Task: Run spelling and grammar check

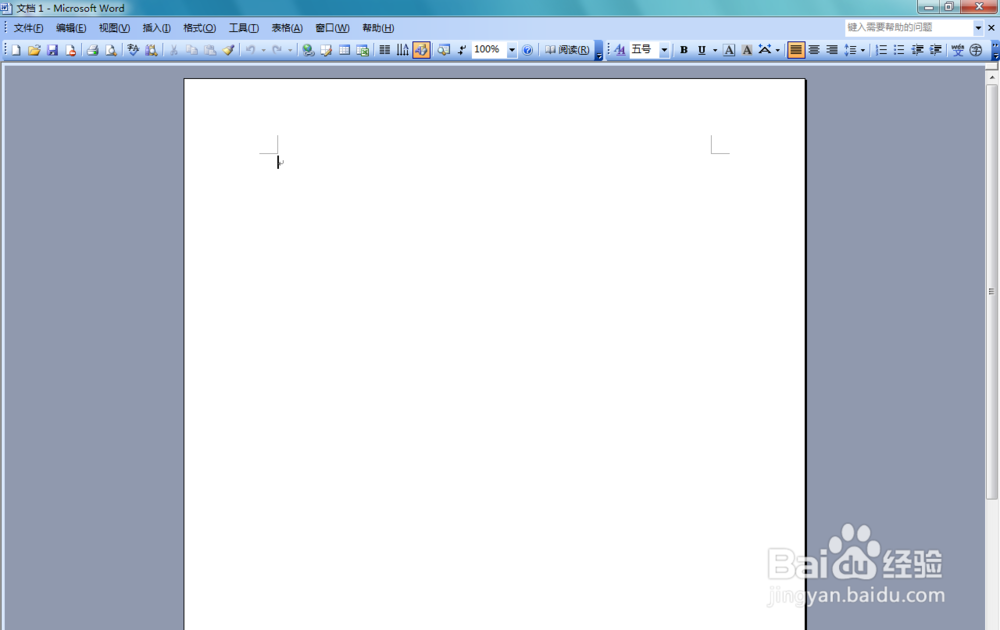Action: (133, 49)
